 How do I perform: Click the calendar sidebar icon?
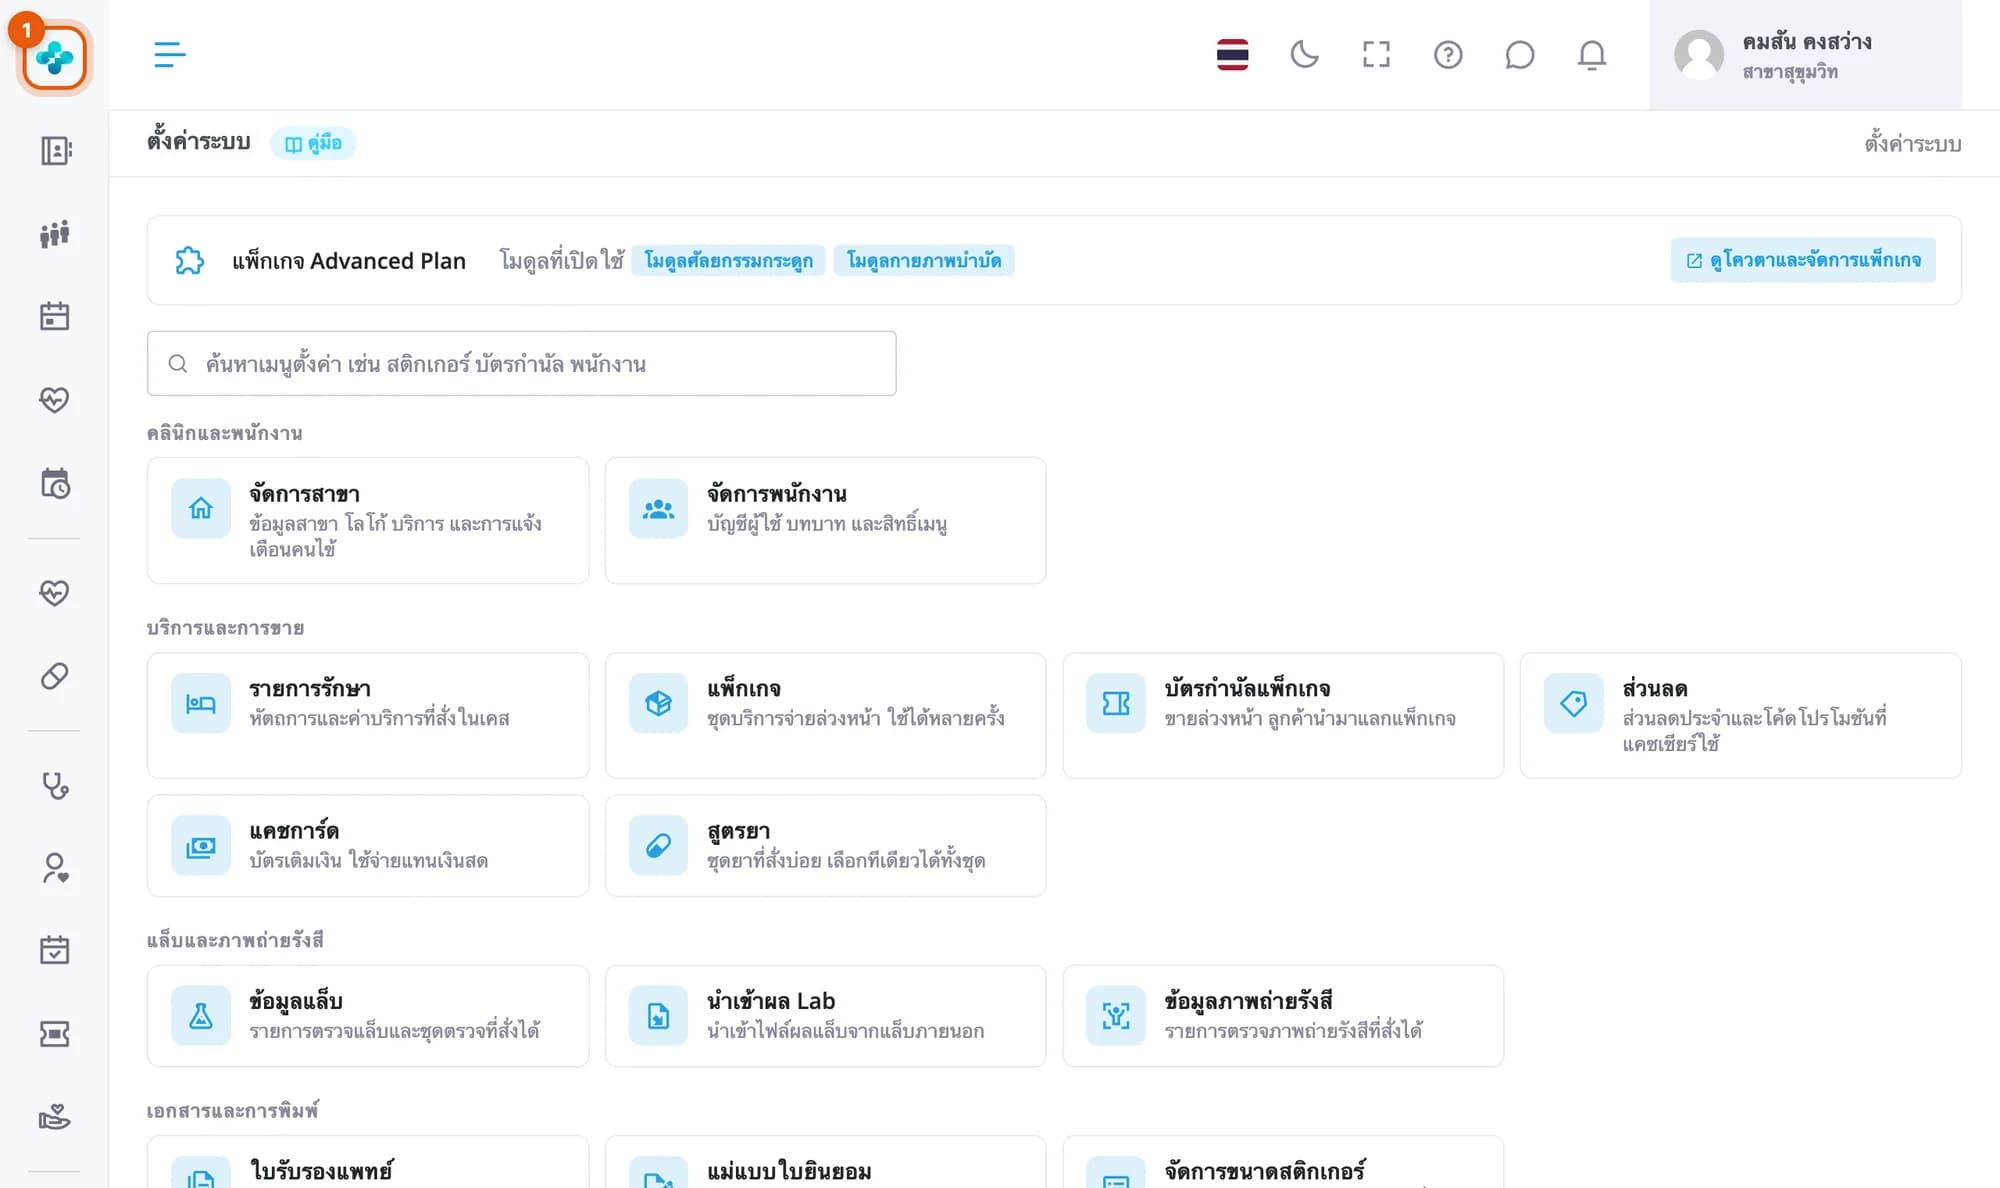click(55, 317)
